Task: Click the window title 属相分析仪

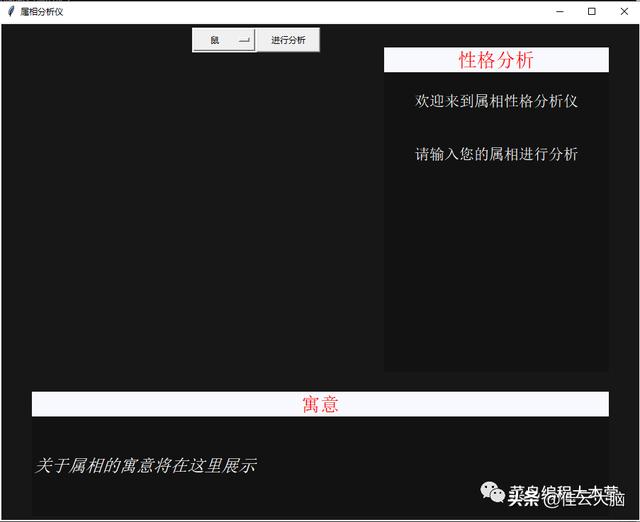Action: click(x=42, y=12)
